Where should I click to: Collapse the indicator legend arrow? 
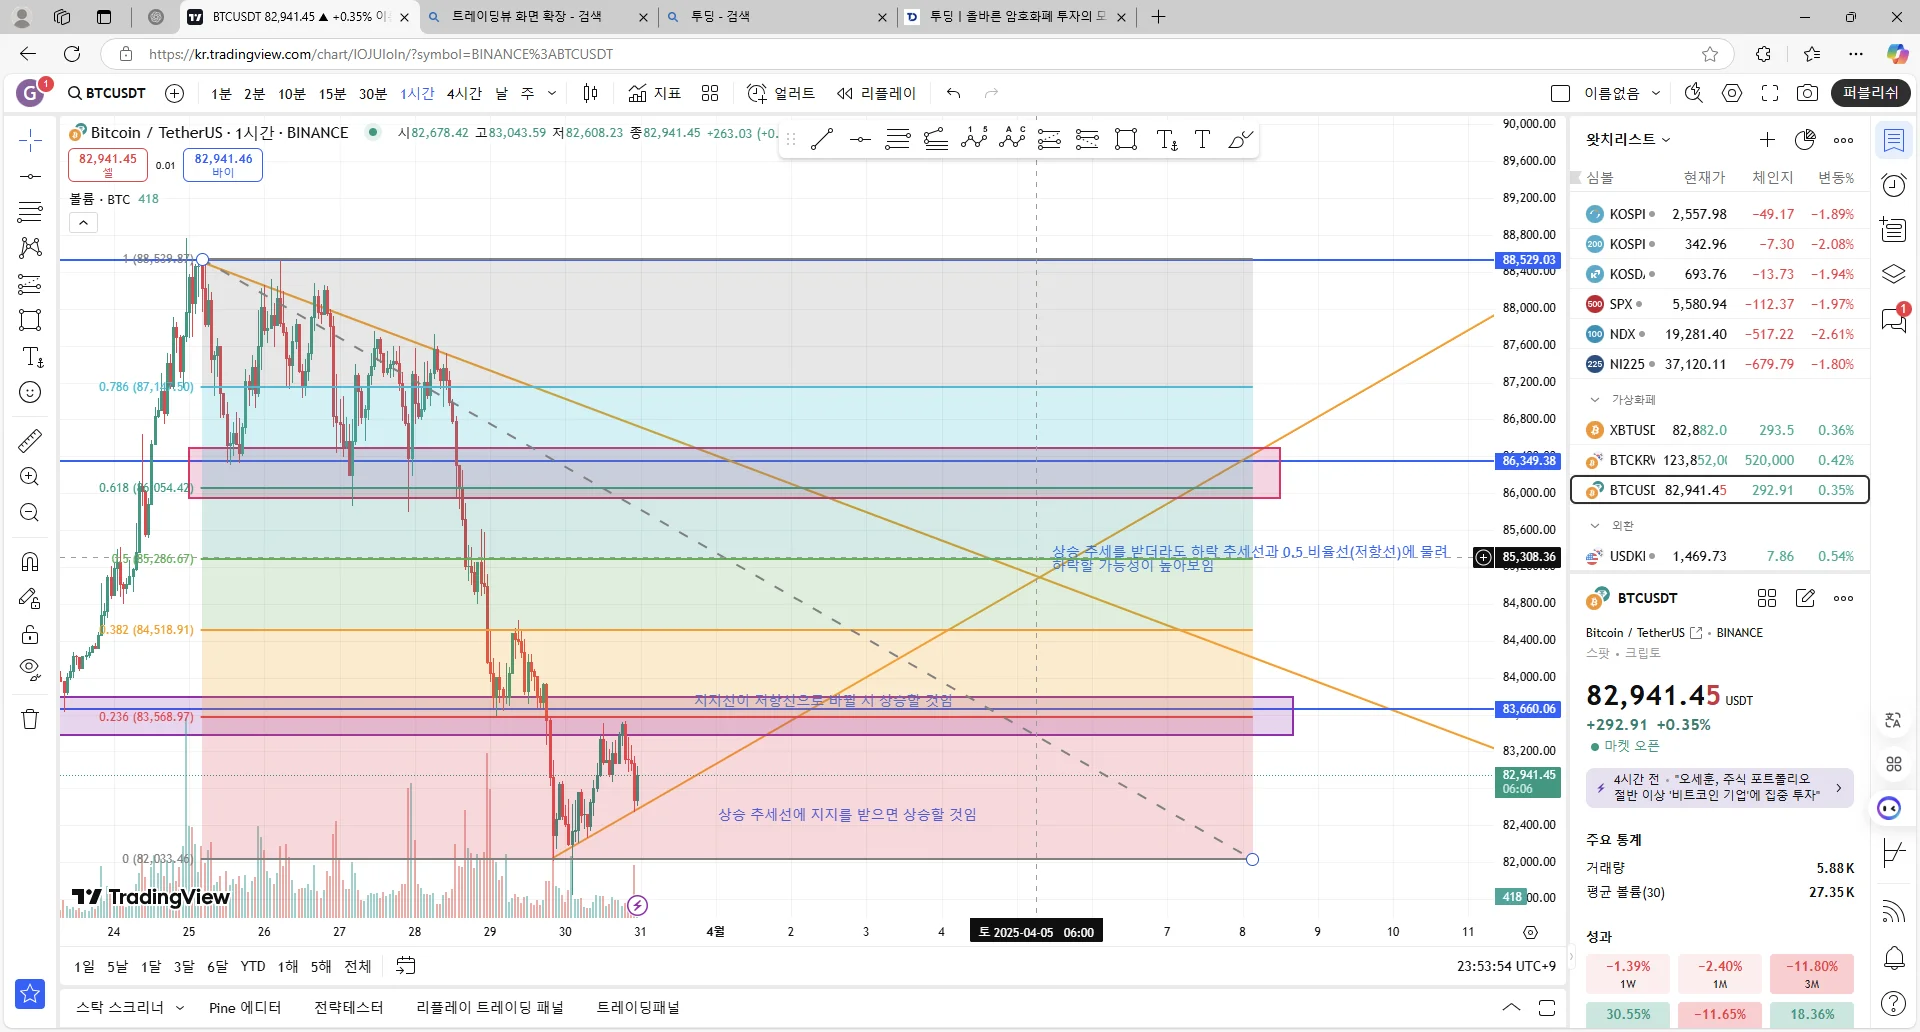coord(83,223)
